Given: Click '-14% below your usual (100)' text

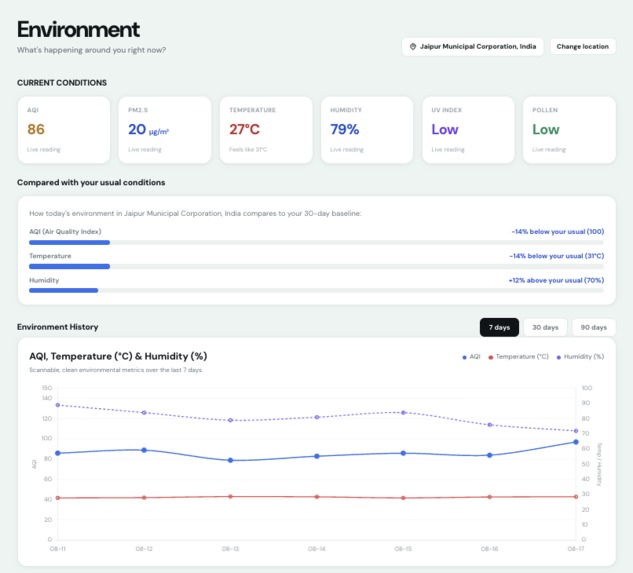Looking at the screenshot, I should click(558, 232).
